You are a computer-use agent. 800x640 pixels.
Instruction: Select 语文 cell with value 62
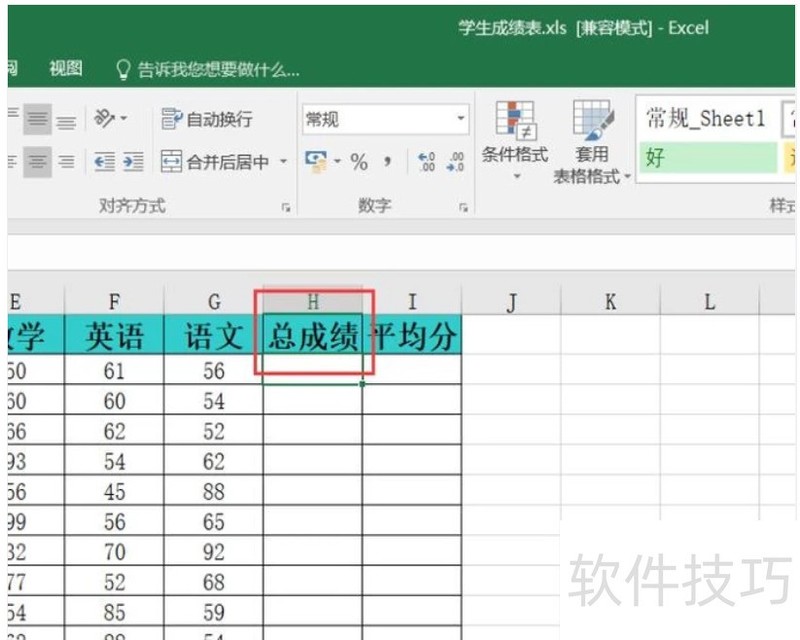tap(214, 460)
